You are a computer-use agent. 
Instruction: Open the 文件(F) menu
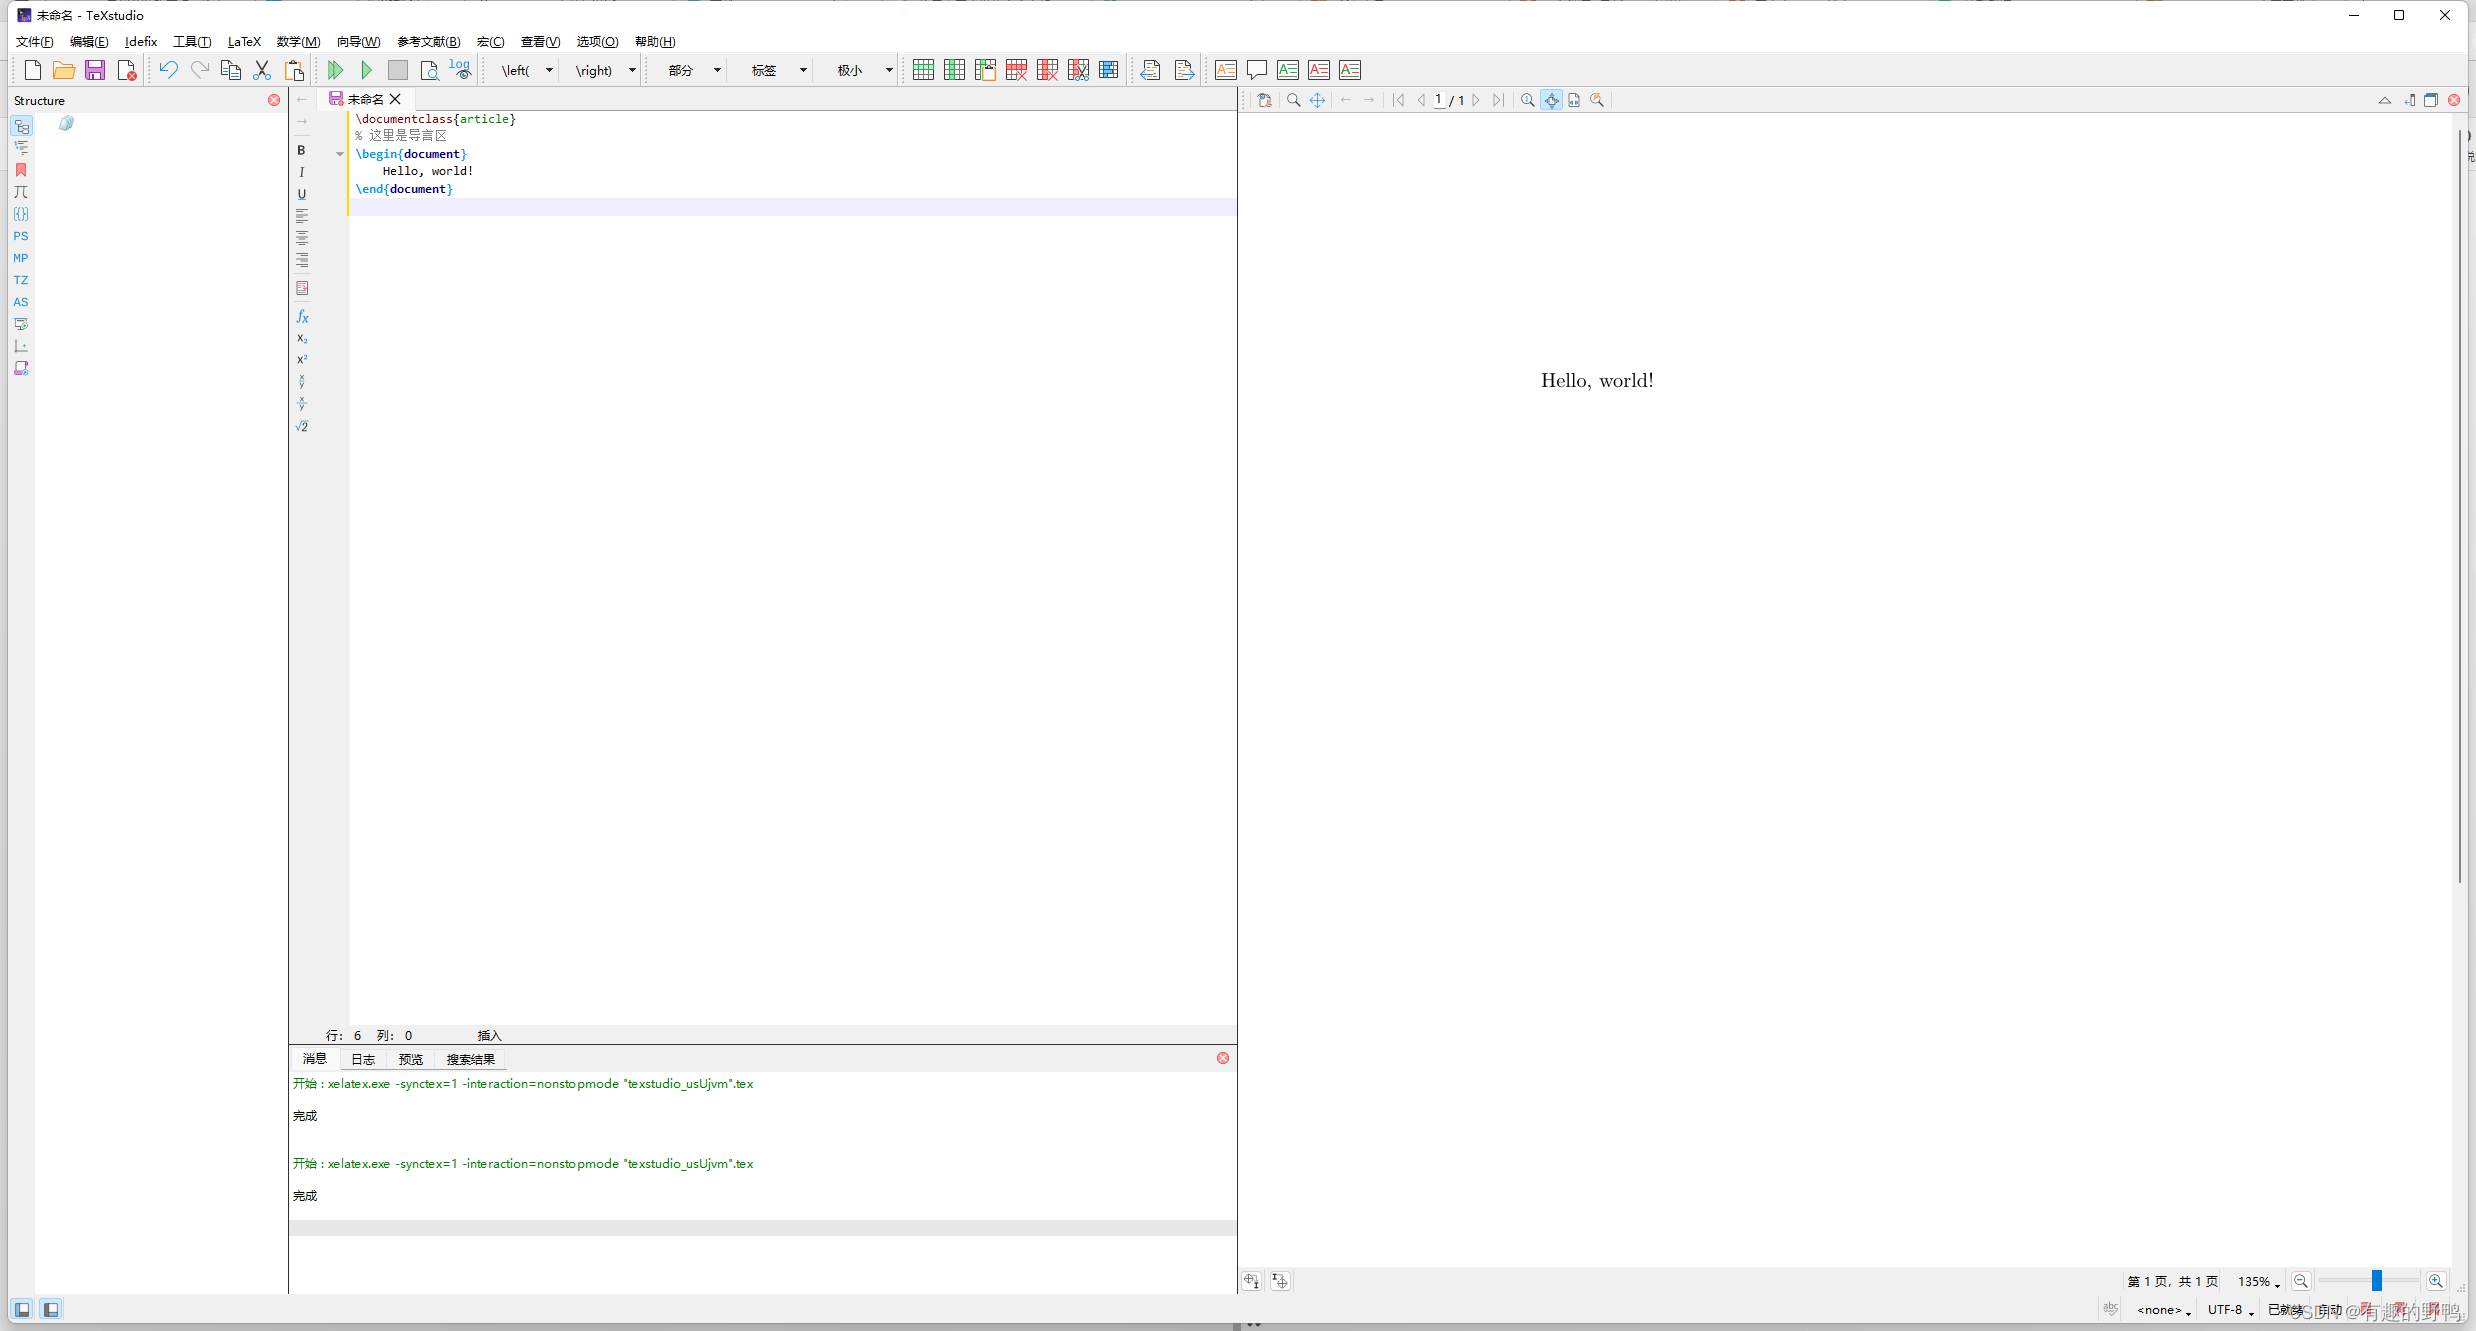point(34,42)
